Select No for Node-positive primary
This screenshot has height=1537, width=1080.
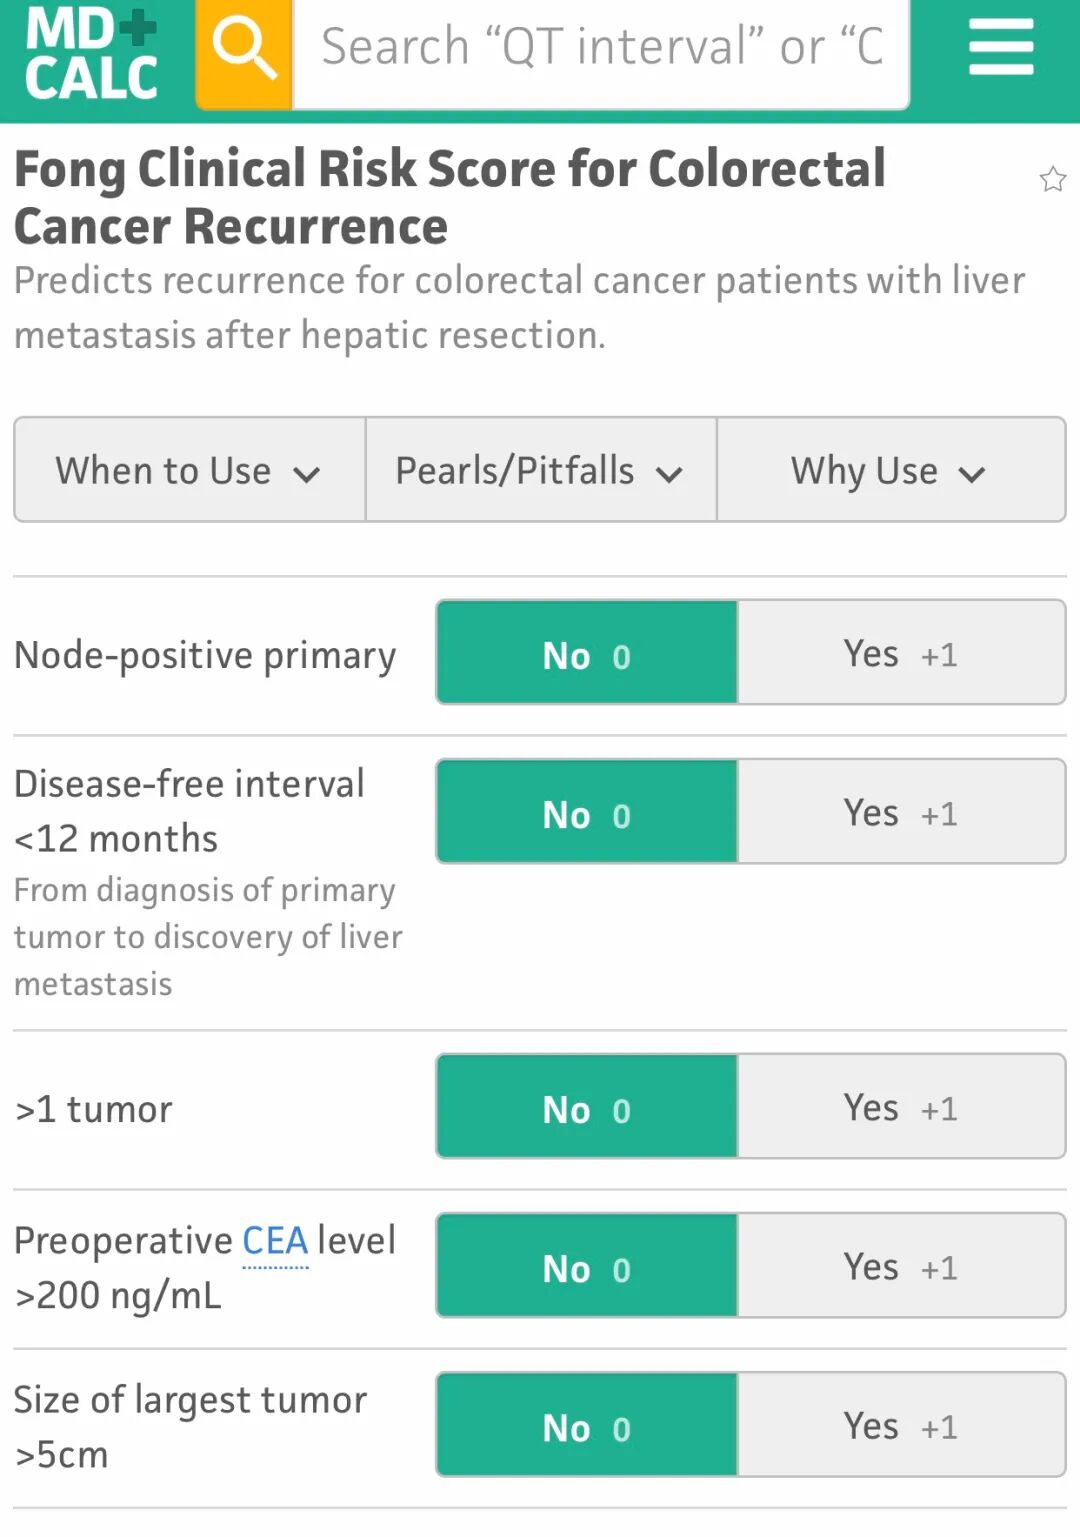[x=587, y=654]
